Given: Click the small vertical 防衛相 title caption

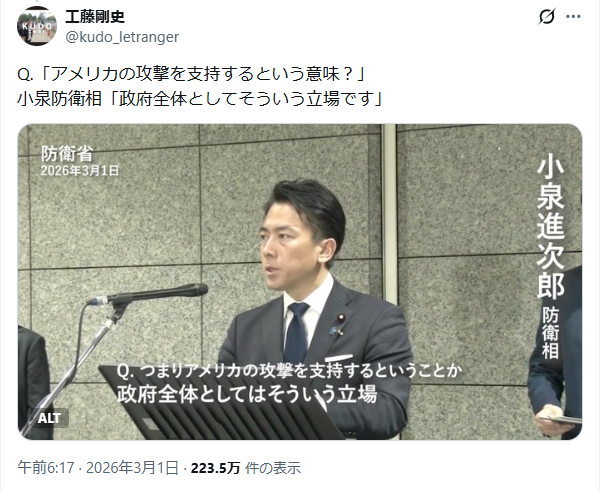Looking at the screenshot, I should click(551, 333).
